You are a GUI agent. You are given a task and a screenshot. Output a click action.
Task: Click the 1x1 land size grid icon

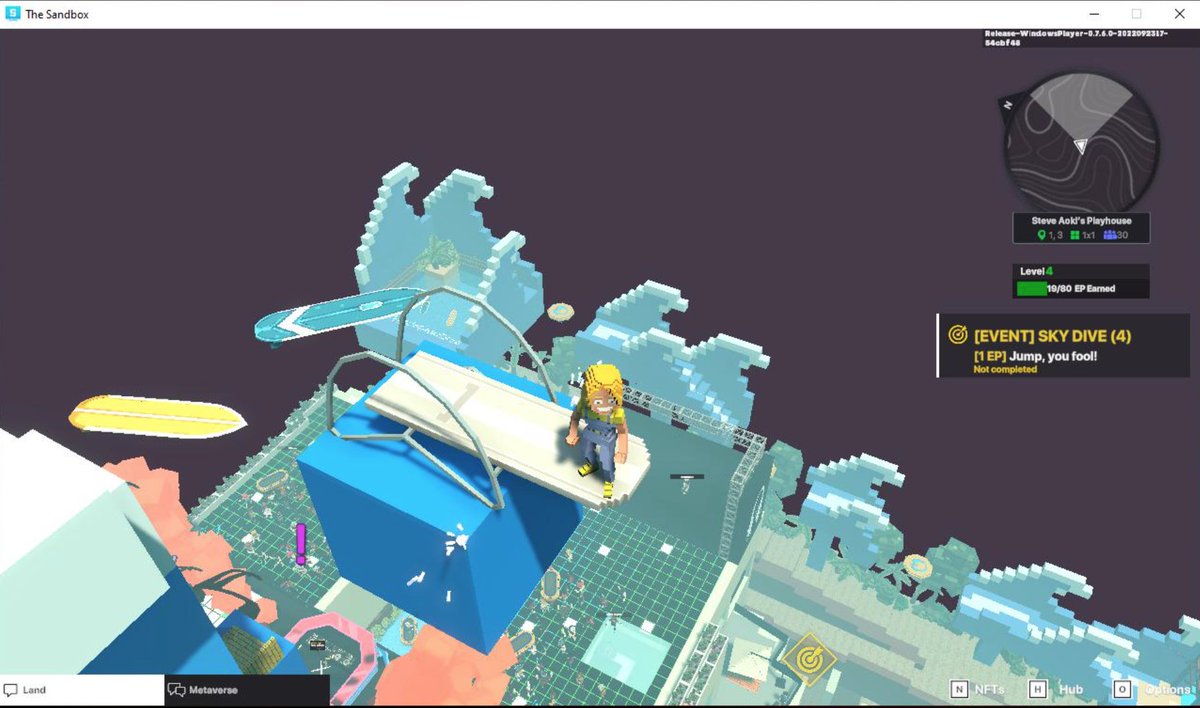click(1075, 235)
